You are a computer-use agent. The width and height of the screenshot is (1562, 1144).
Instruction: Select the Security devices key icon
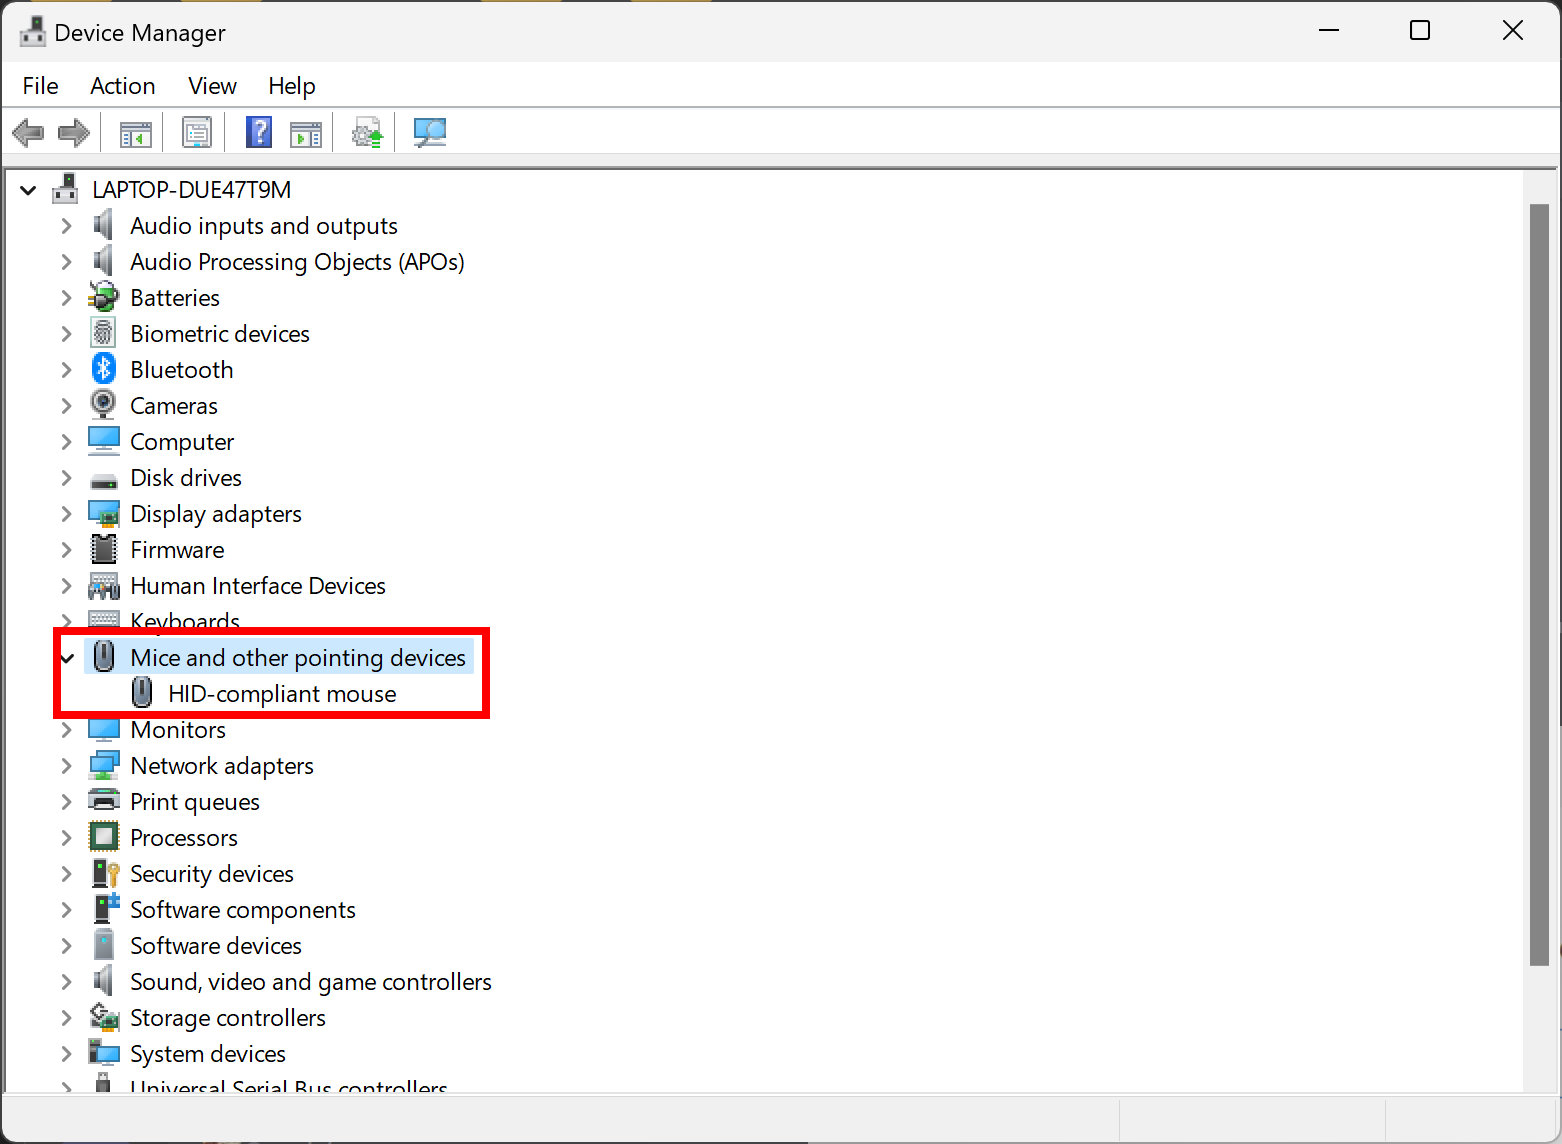[105, 873]
